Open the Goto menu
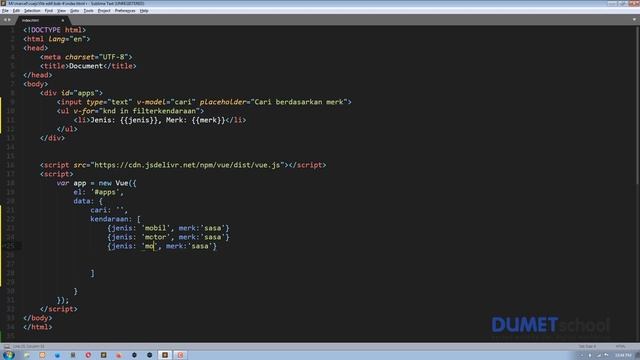Screen dimensions: 640x360 (74, 11)
